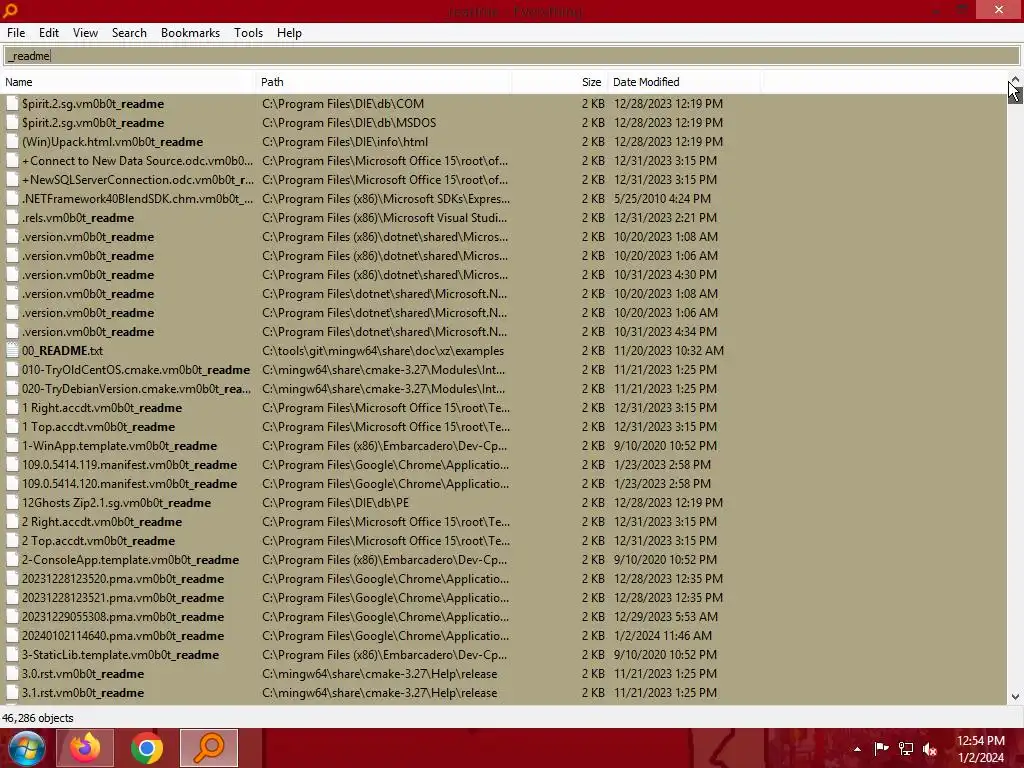Viewport: 1024px width, 768px height.
Task: Click file icon of 3.0.rst.vm0b0t_readme
Action: 12,673
